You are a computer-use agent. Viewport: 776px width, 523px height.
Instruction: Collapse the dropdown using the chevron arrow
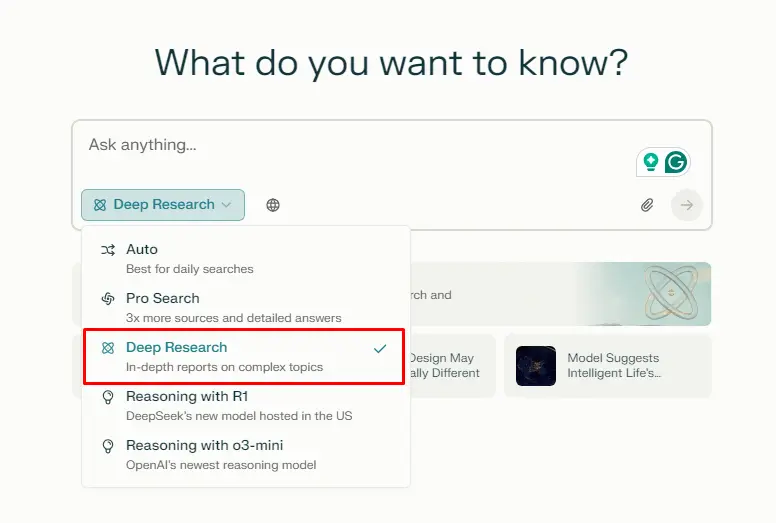click(x=227, y=205)
